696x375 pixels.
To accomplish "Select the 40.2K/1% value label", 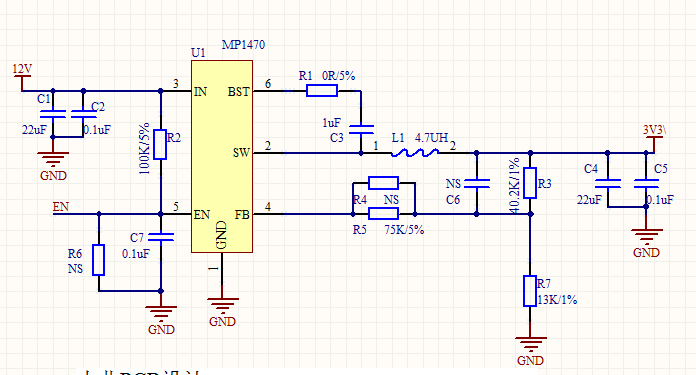I will click(514, 186).
